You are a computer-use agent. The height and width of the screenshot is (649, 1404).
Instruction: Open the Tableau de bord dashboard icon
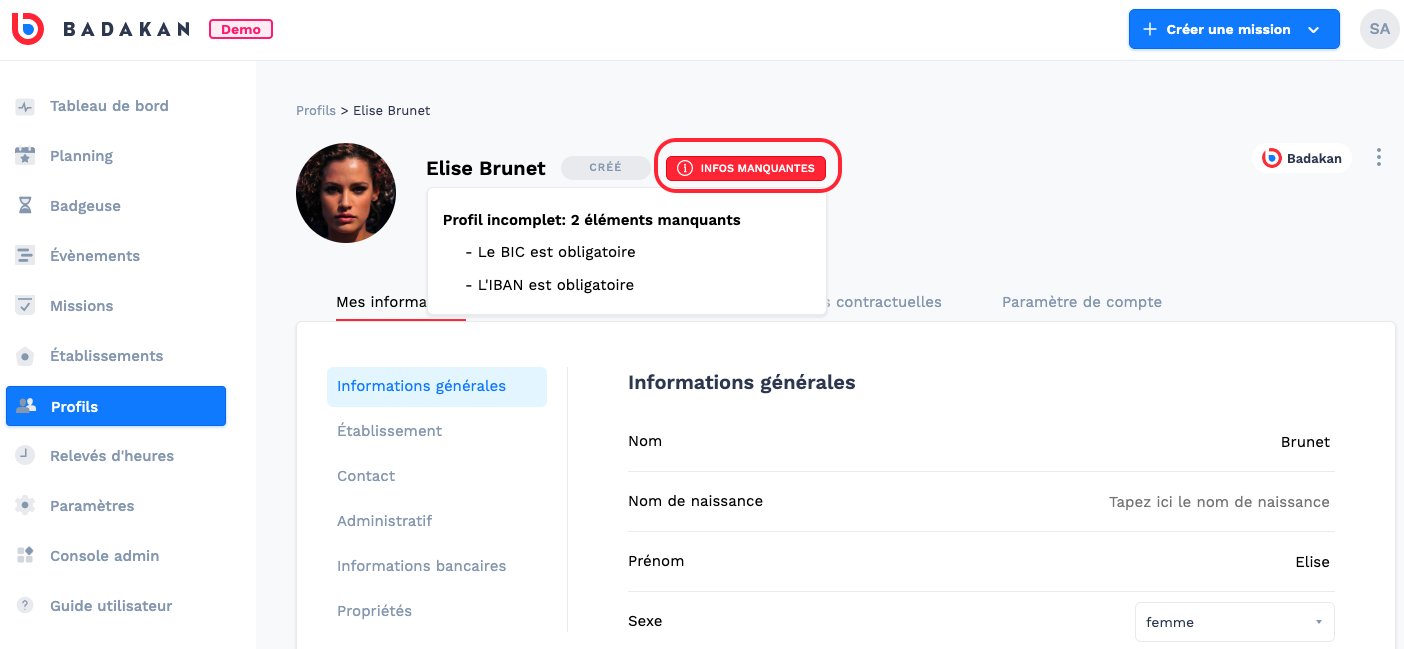[25, 106]
